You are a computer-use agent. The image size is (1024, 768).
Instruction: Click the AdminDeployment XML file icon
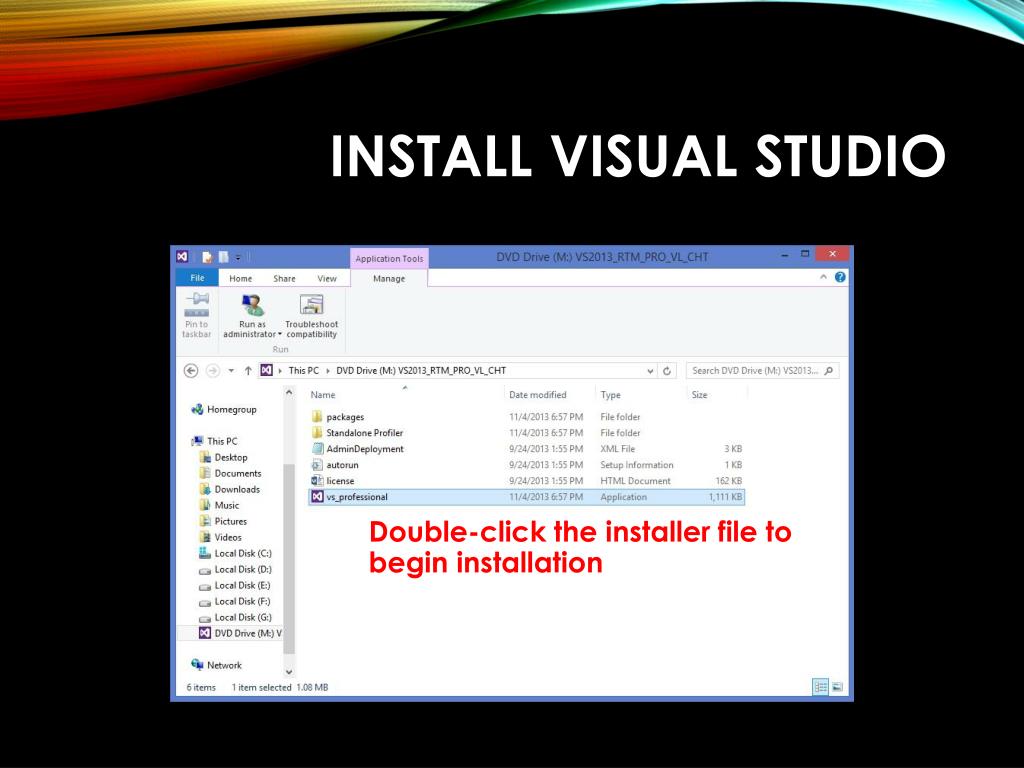pyautogui.click(x=317, y=449)
